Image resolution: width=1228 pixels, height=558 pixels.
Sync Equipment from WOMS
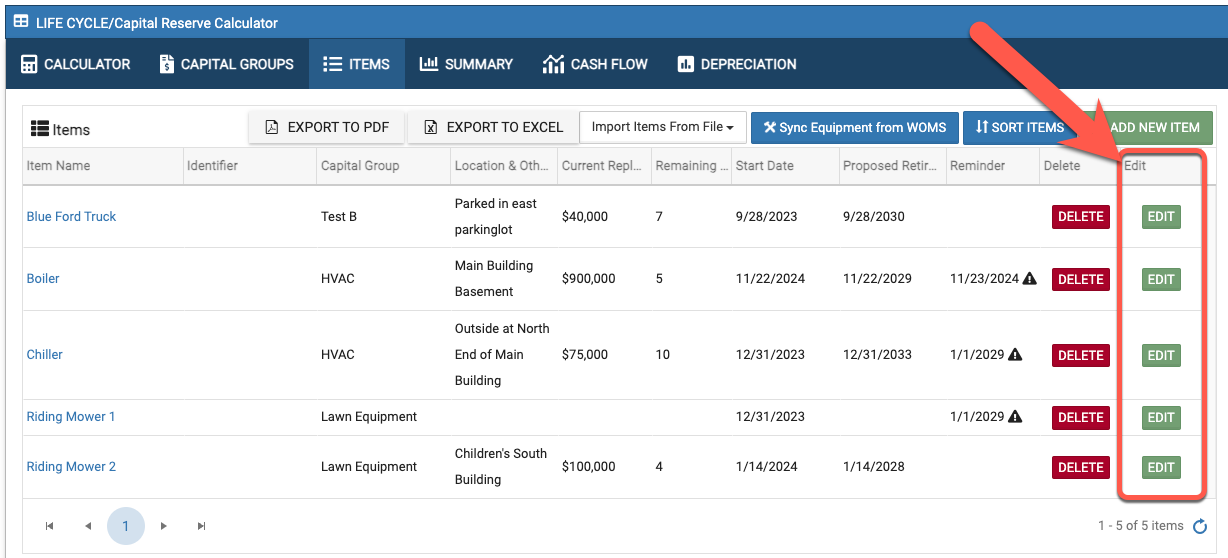(855, 128)
